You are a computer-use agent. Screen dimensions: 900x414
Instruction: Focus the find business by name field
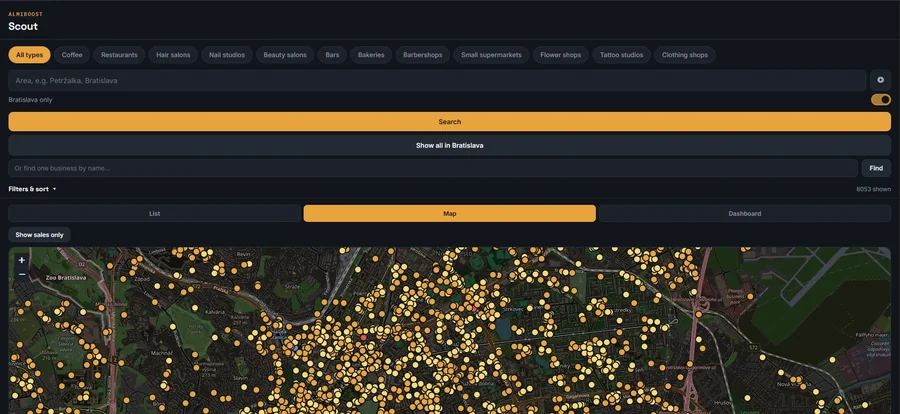point(433,168)
